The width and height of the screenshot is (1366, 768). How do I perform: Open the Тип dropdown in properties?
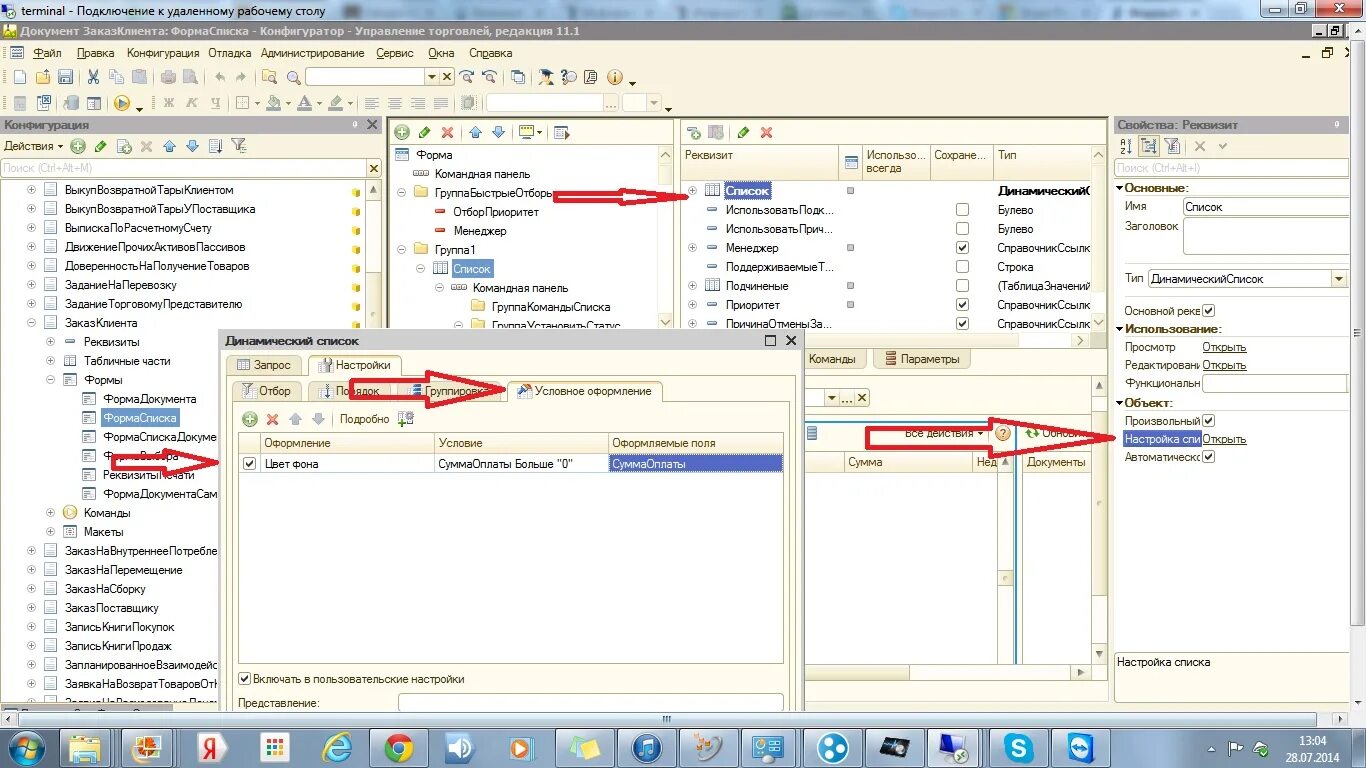pos(1339,279)
